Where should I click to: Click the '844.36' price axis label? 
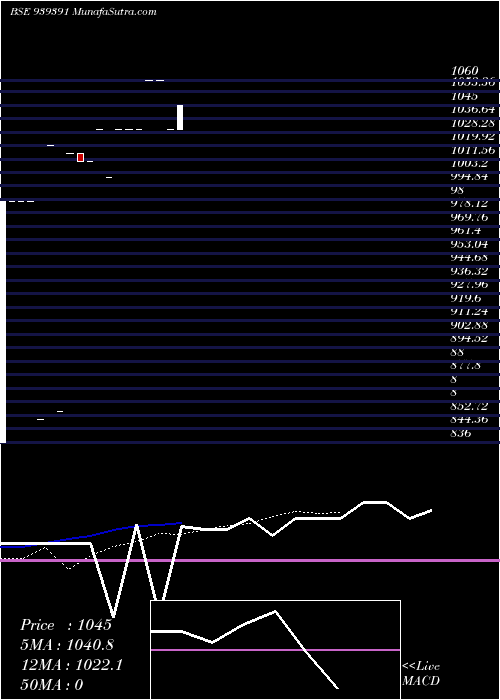tap(470, 420)
